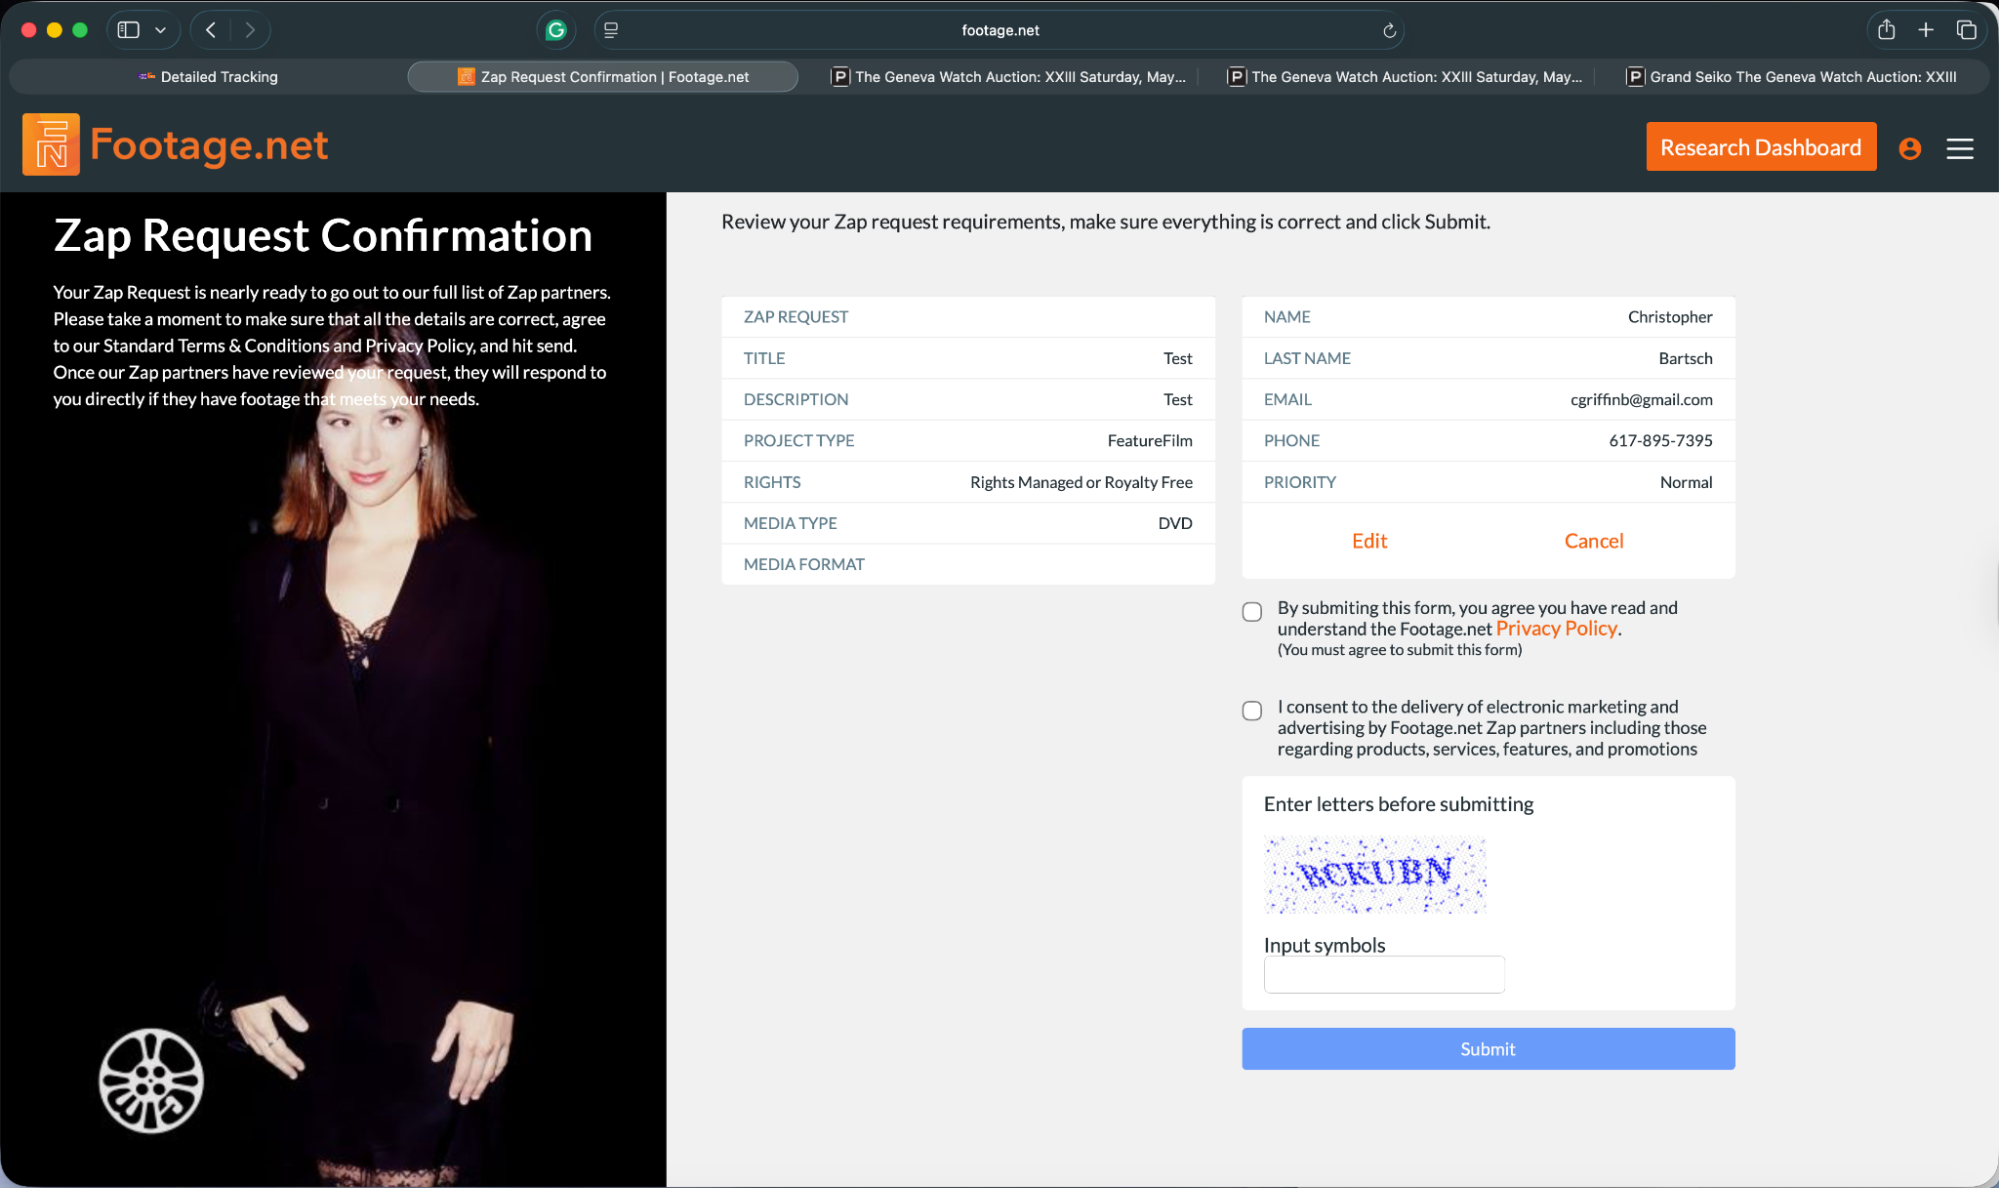1999x1188 pixels.
Task: Click Edit to modify the request
Action: click(1369, 541)
